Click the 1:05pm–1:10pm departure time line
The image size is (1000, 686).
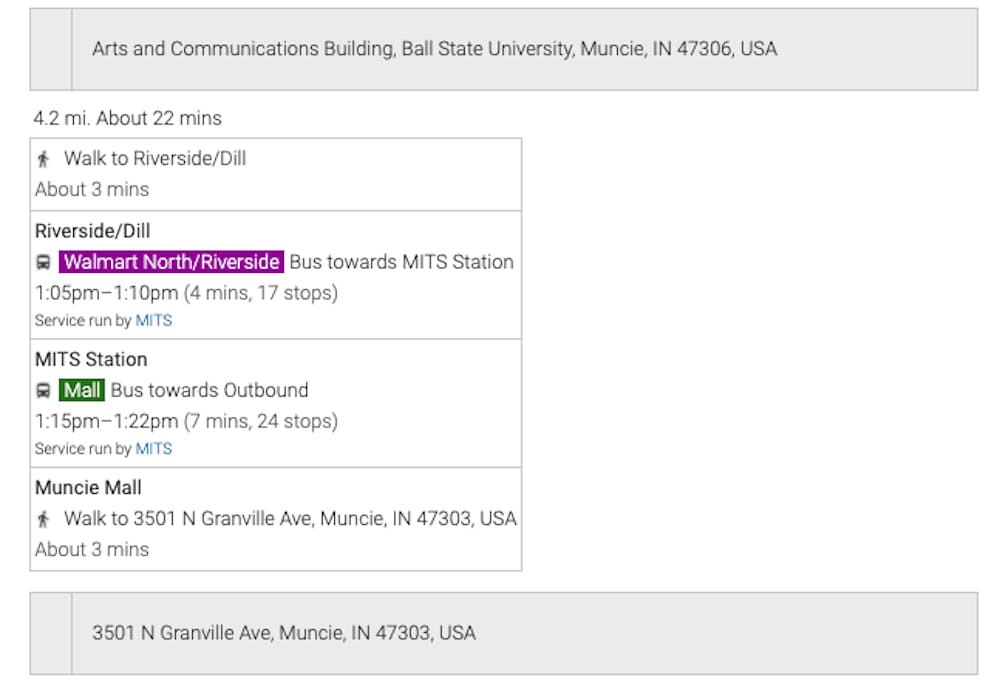(186, 293)
